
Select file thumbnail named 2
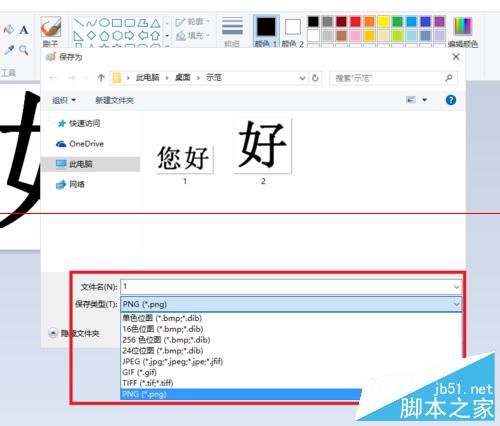(x=263, y=152)
